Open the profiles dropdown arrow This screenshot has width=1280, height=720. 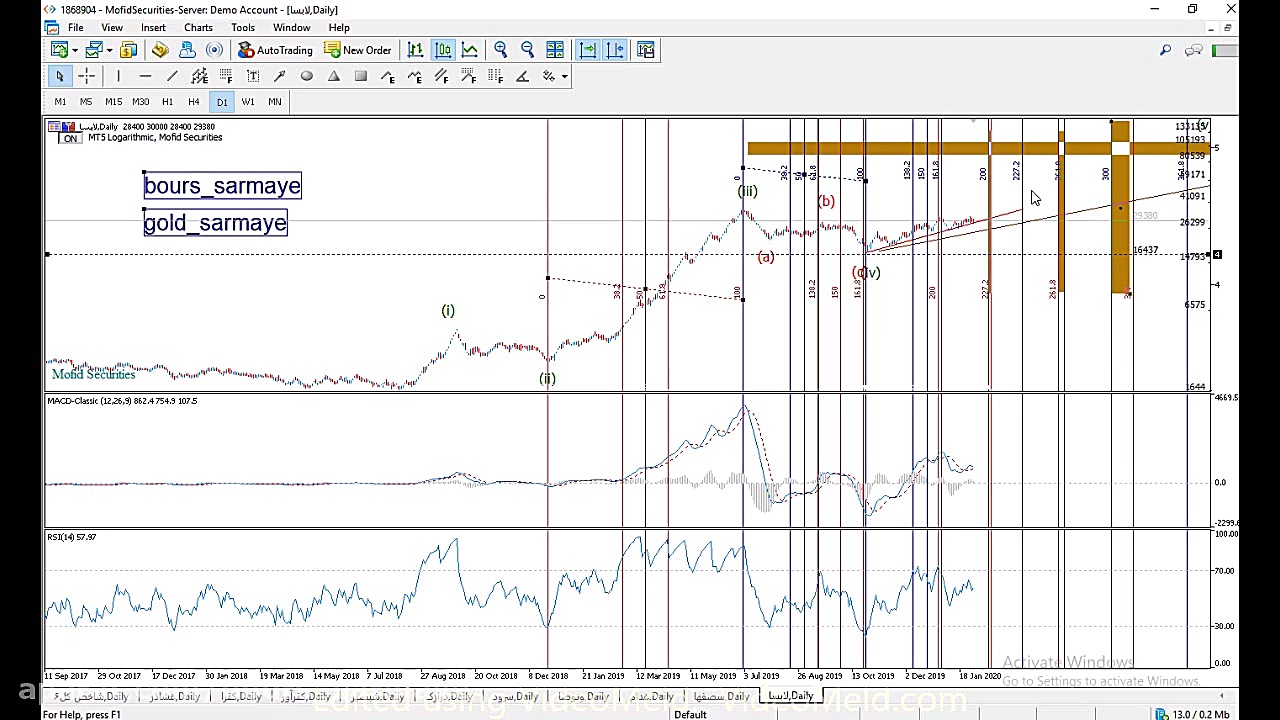pos(108,50)
